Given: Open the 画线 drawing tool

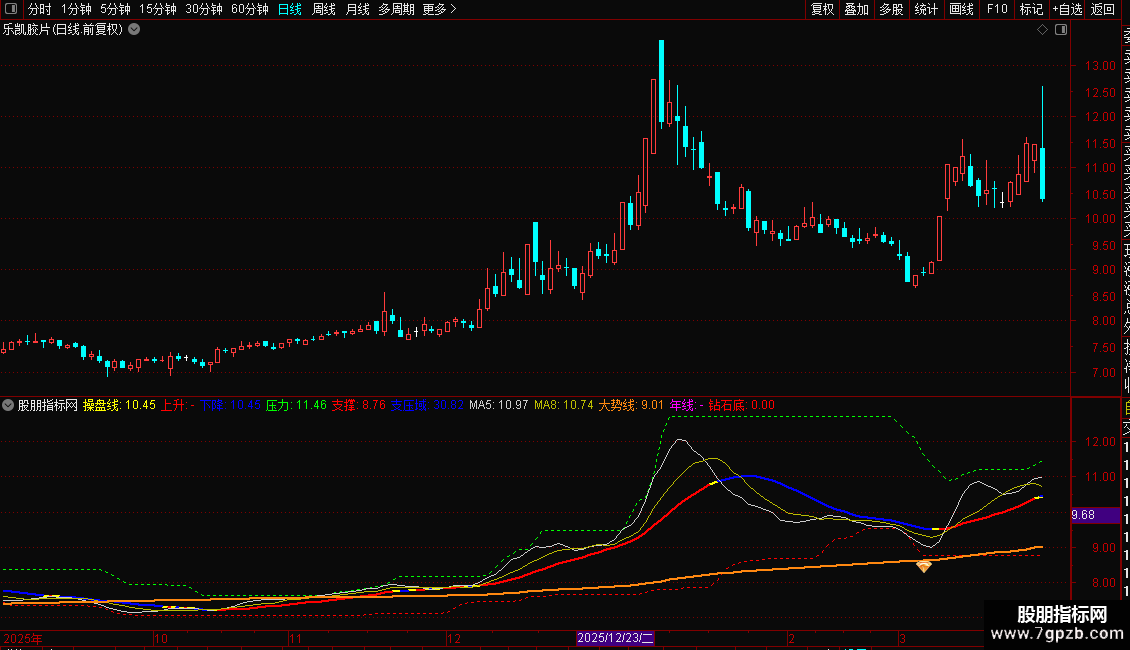Looking at the screenshot, I should point(961,9).
